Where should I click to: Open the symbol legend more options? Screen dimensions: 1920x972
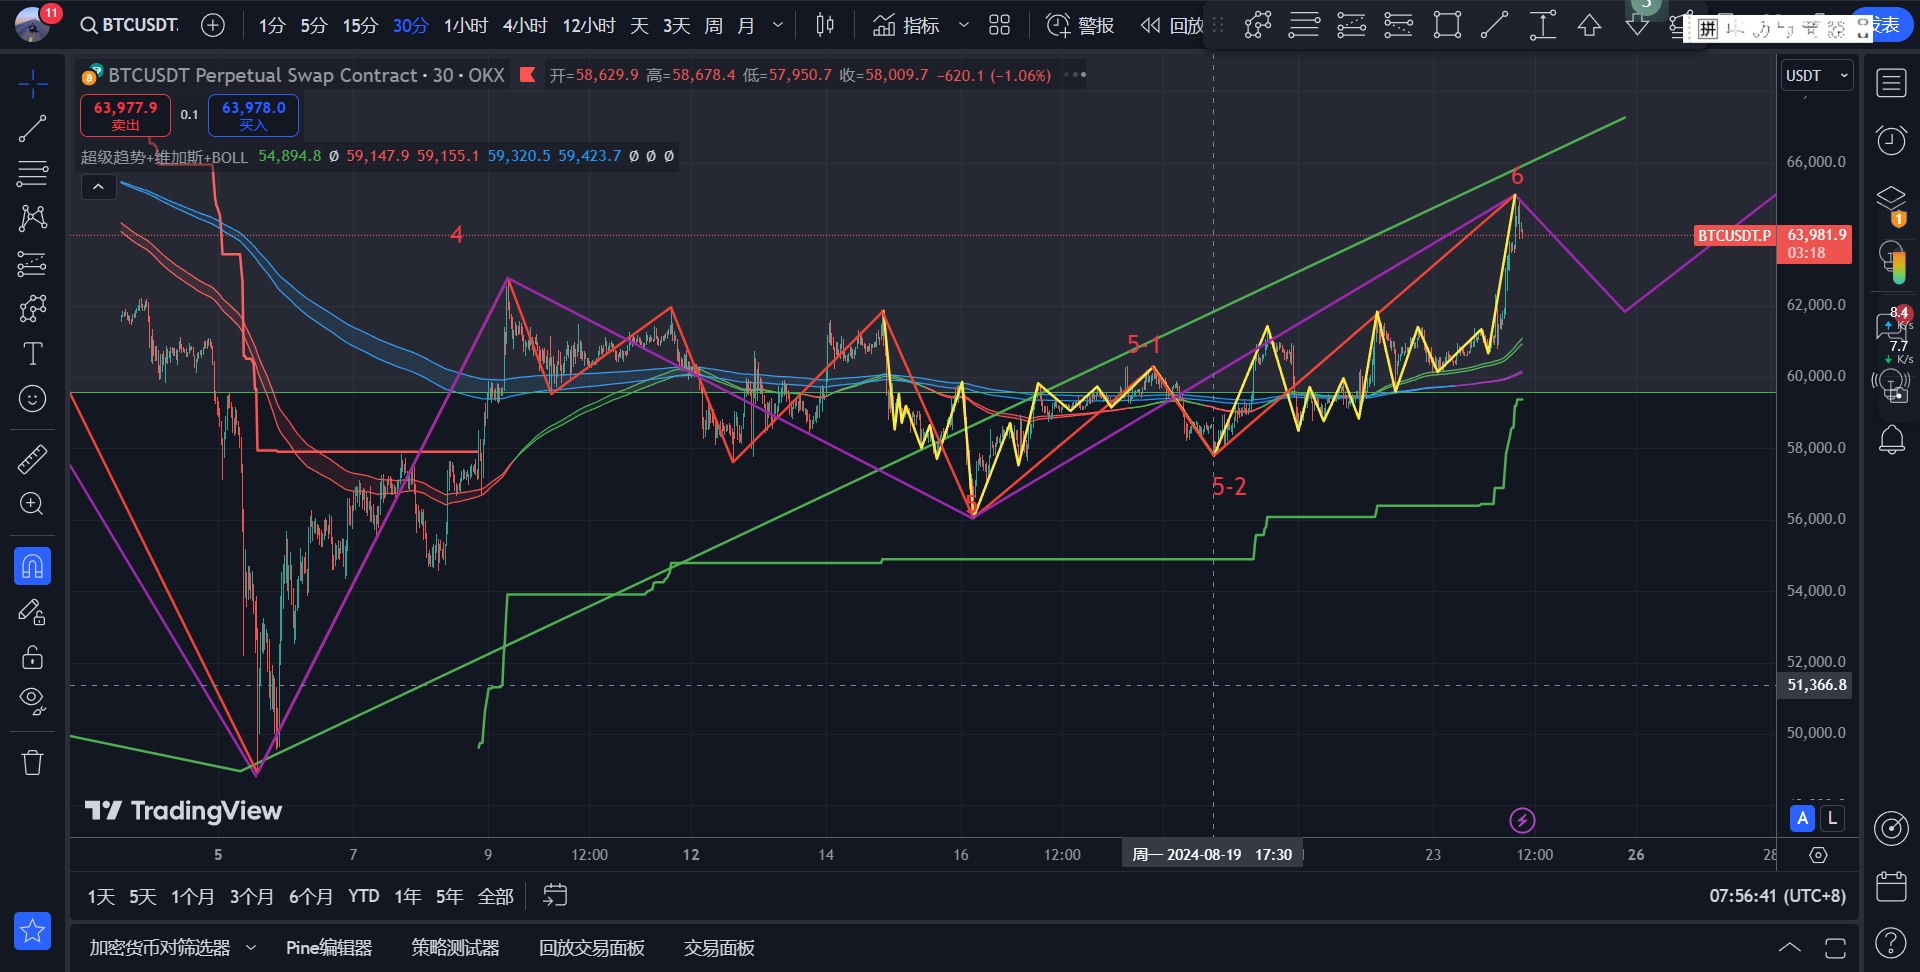point(1074,75)
